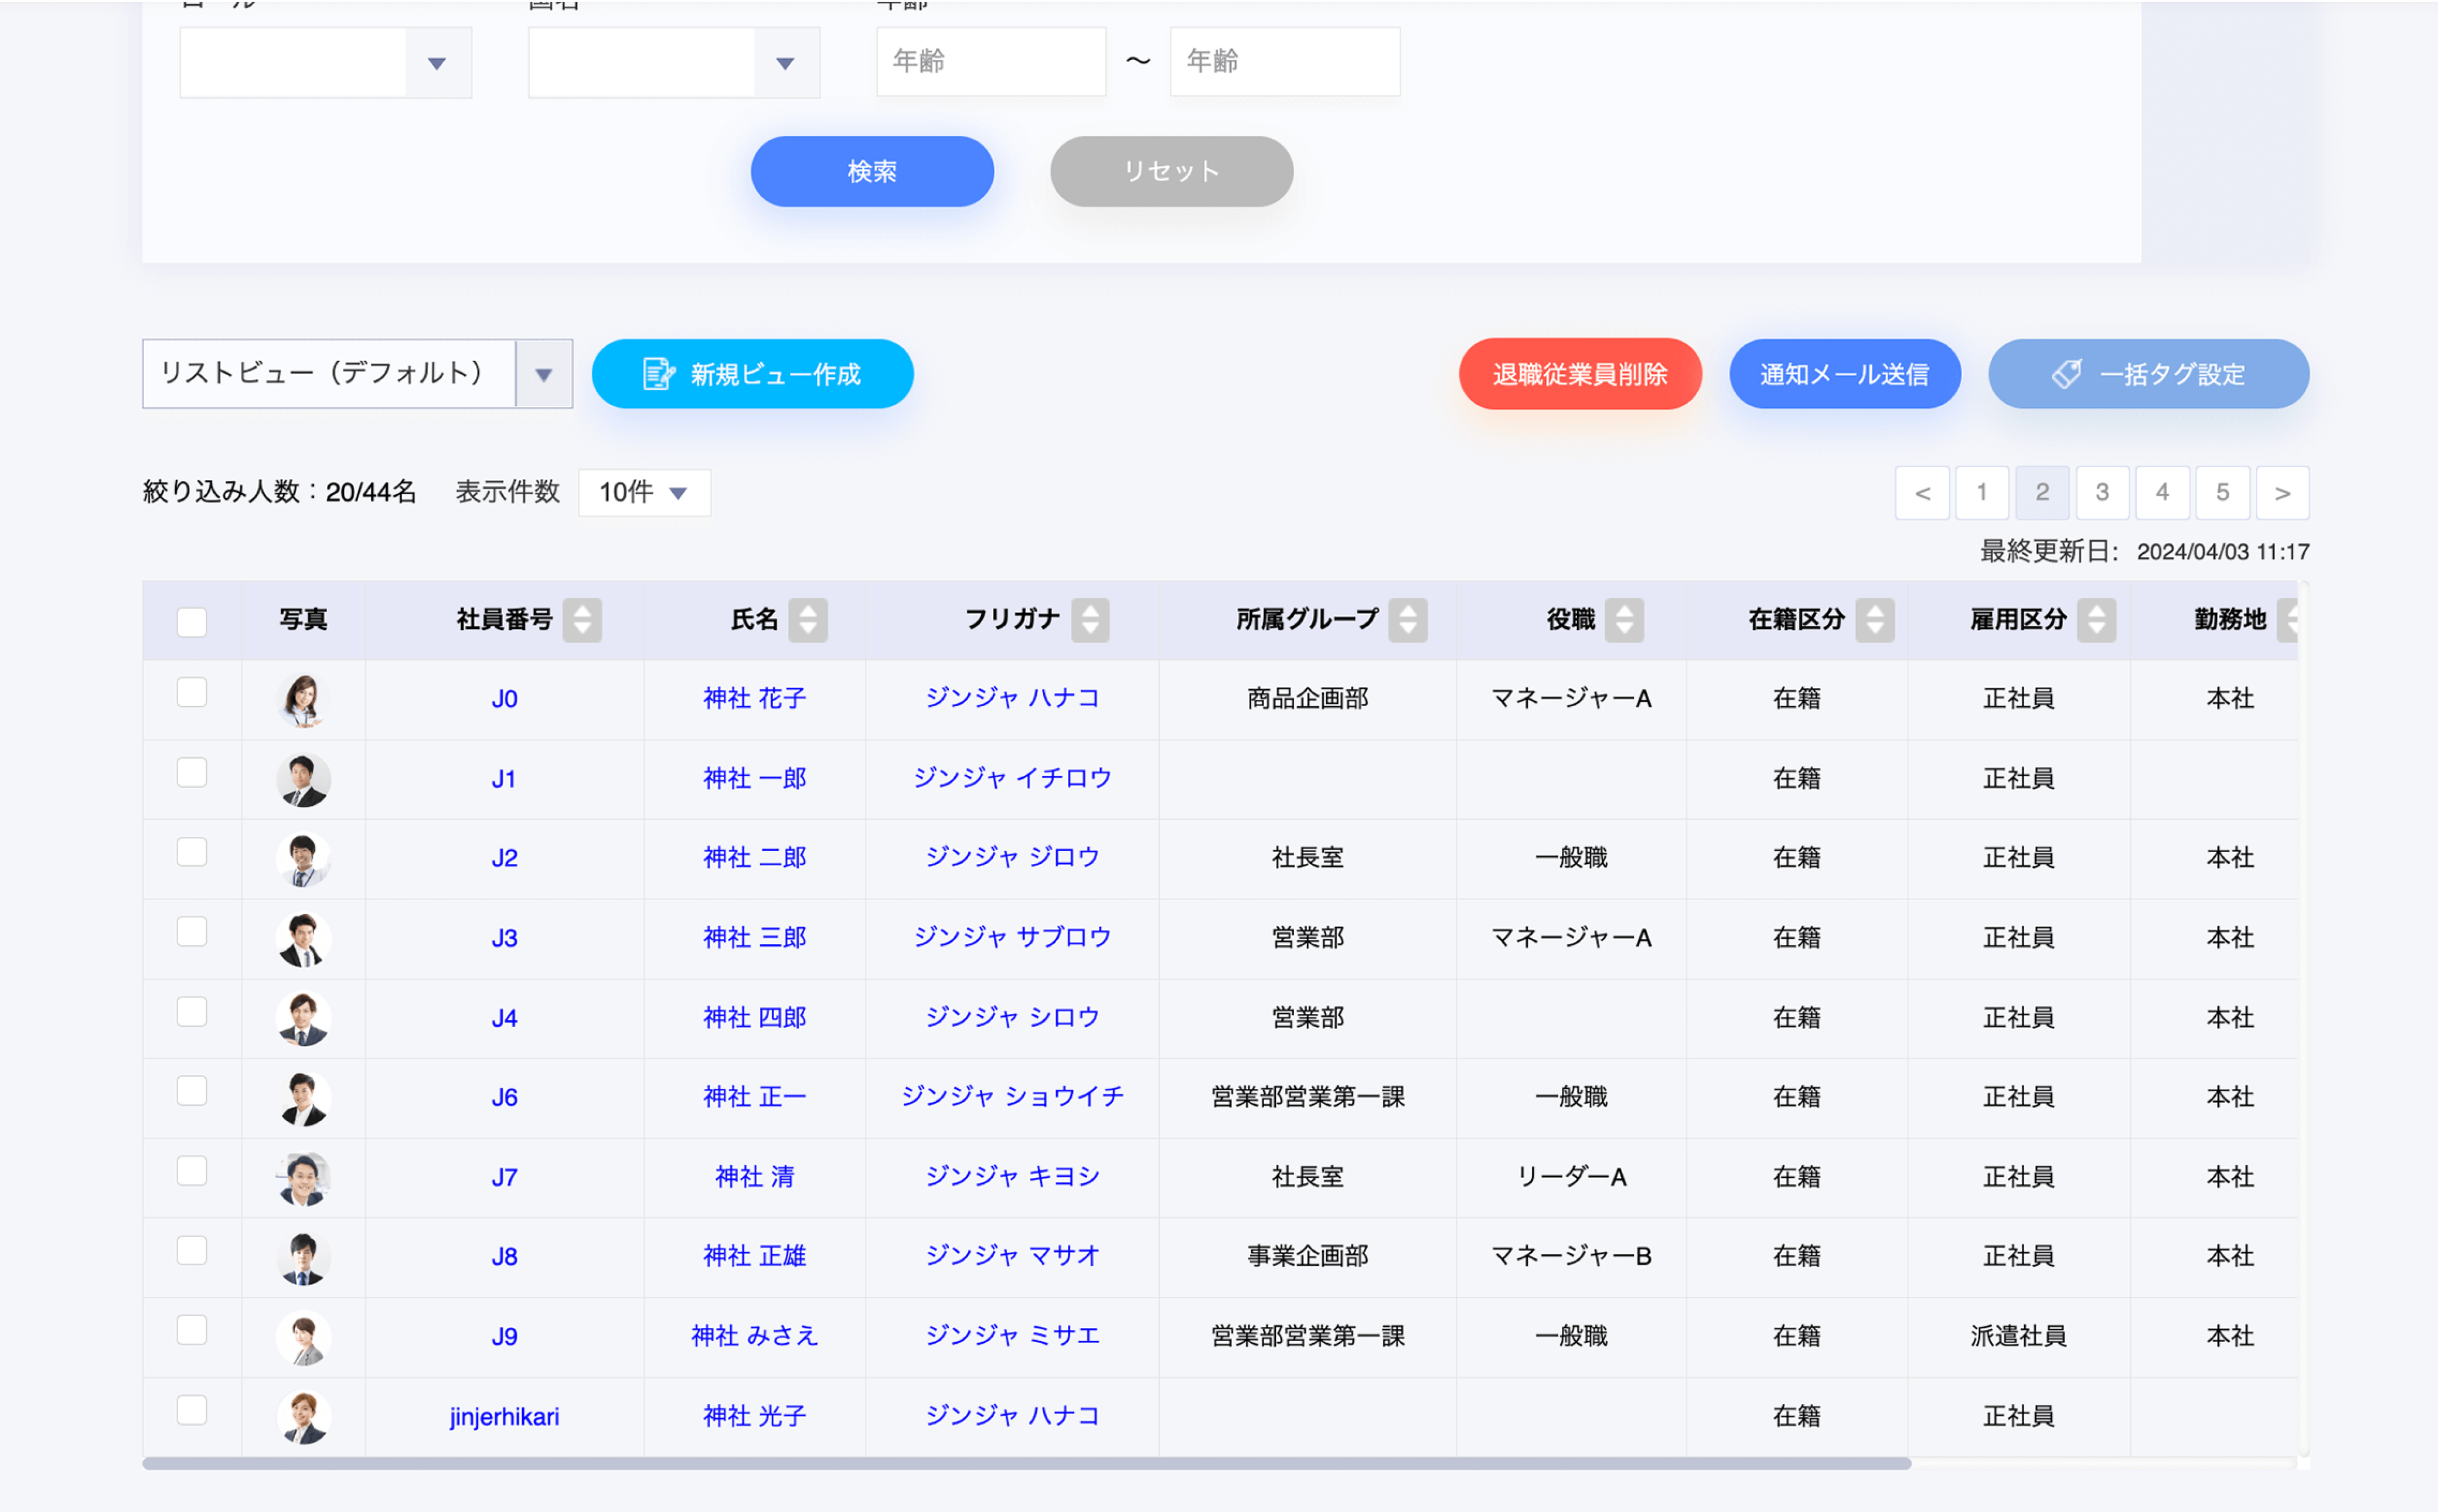The height and width of the screenshot is (1512, 2438).
Task: Click 雇用区分 sort icon
Action: click(x=2096, y=619)
